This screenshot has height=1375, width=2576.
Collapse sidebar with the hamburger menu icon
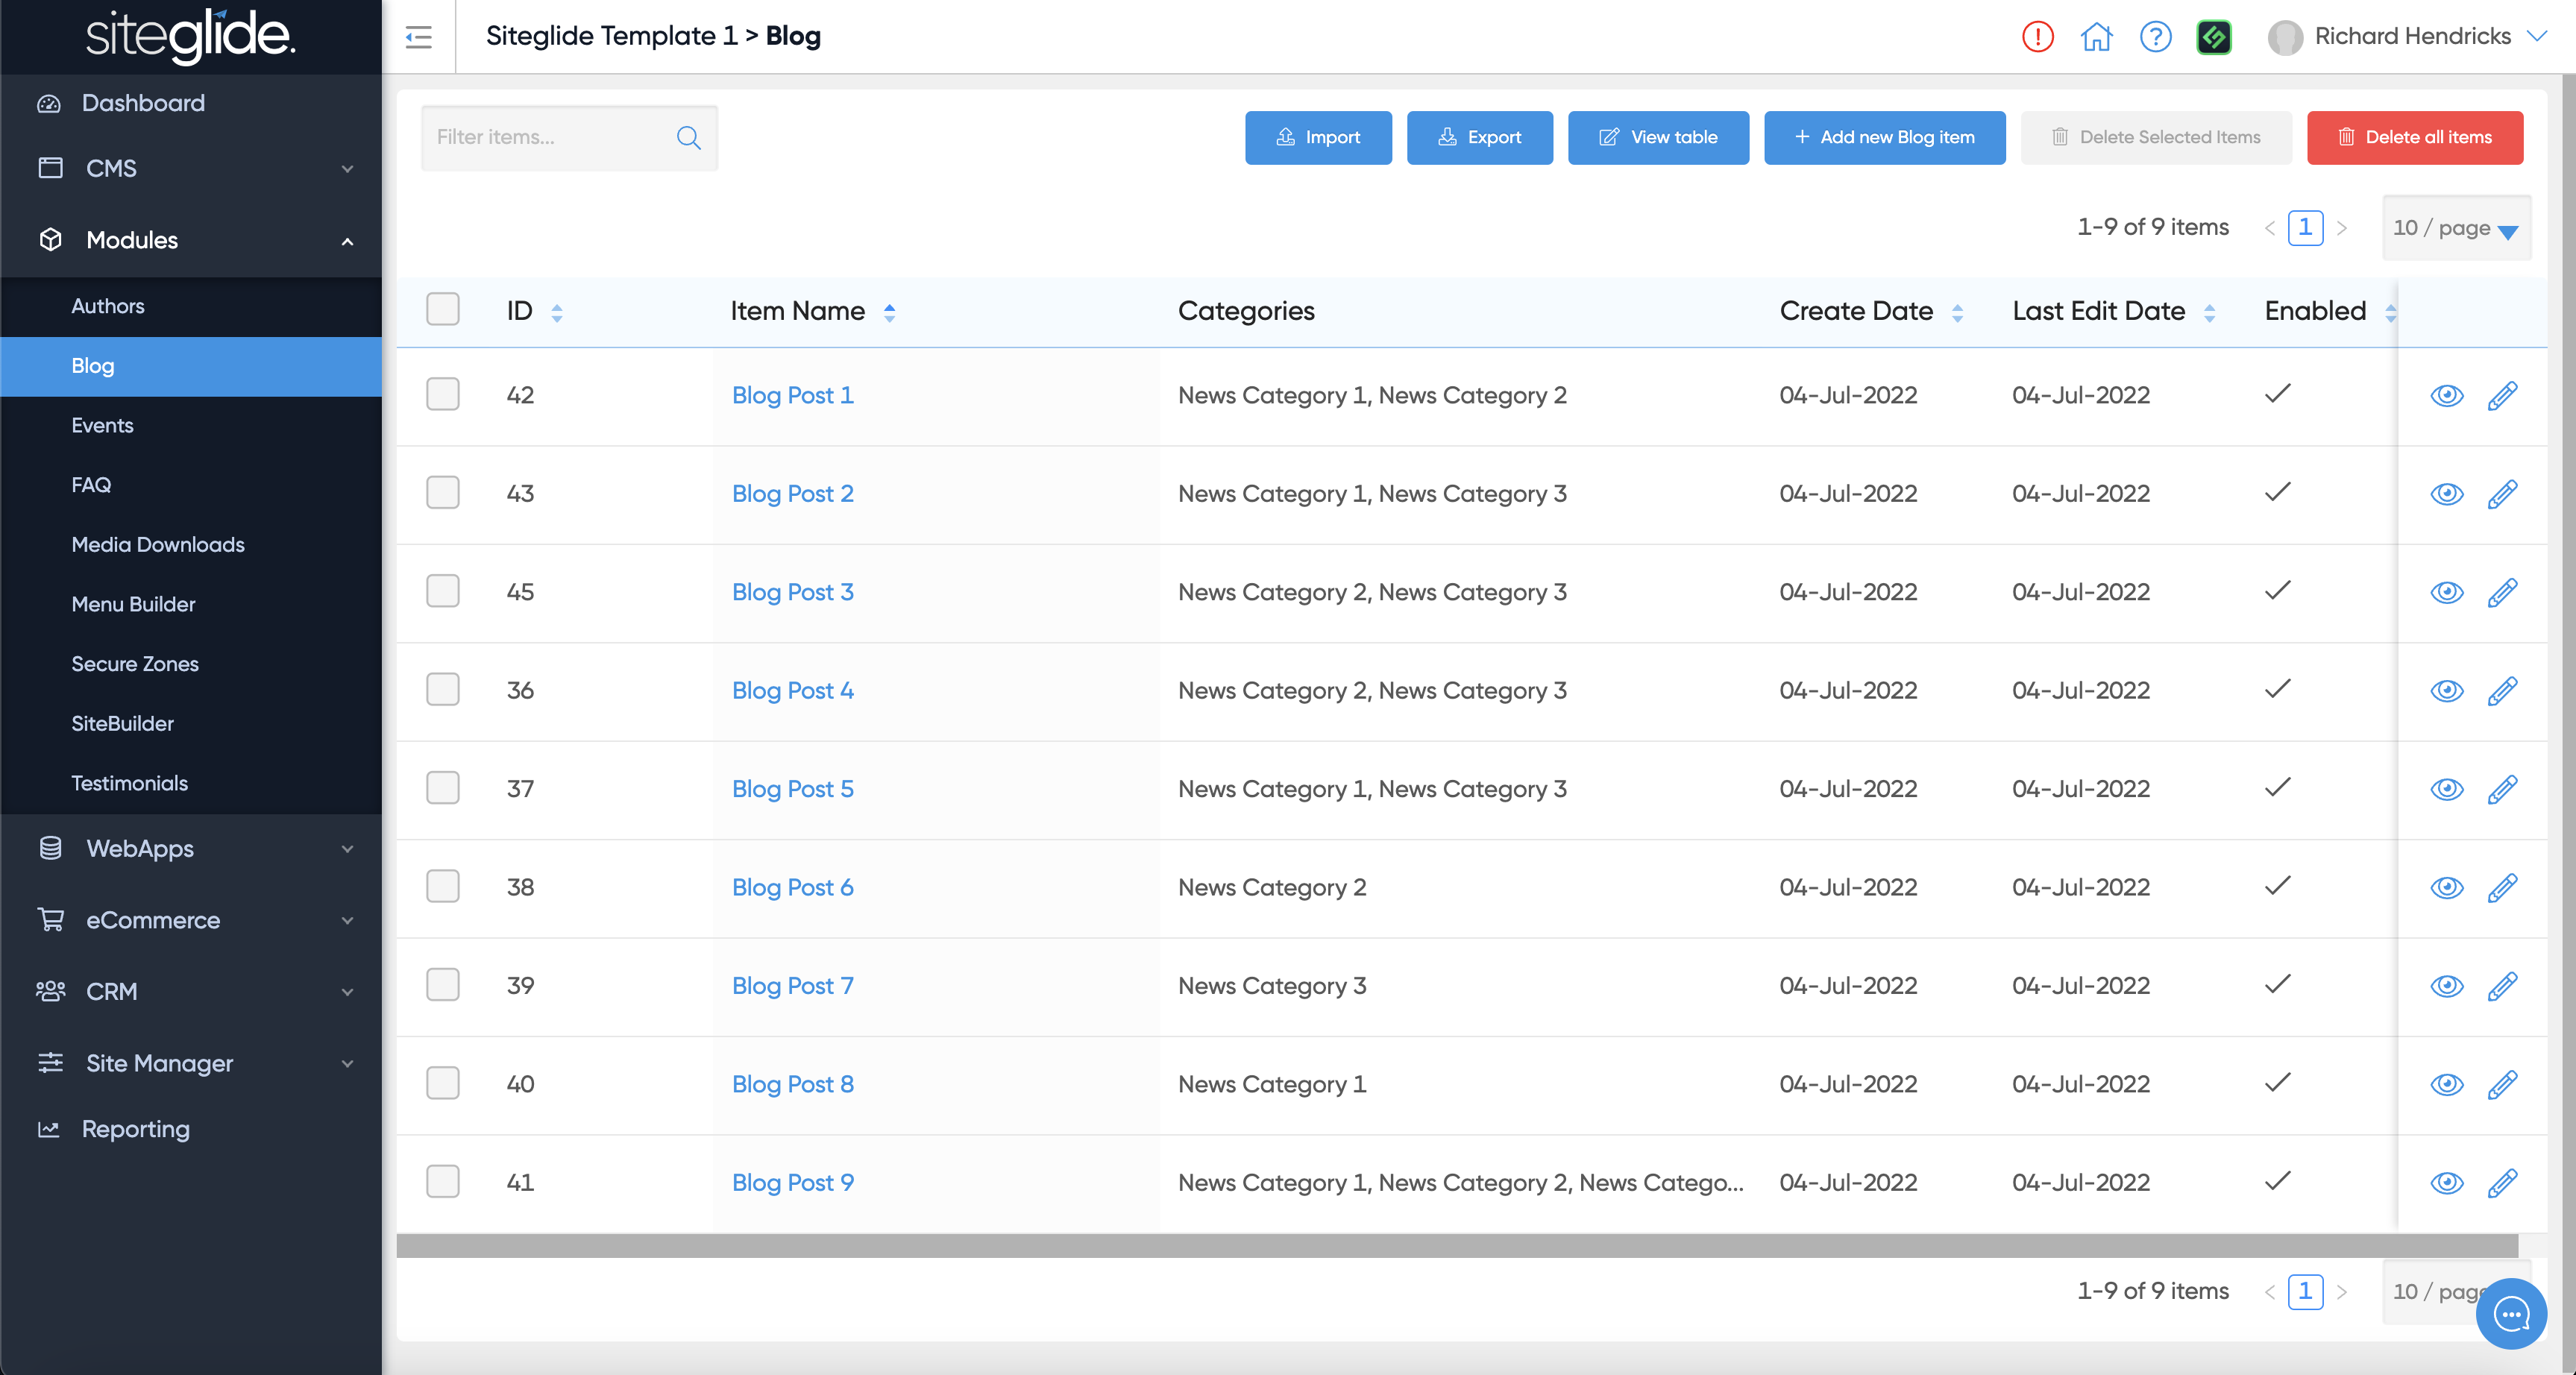[418, 37]
